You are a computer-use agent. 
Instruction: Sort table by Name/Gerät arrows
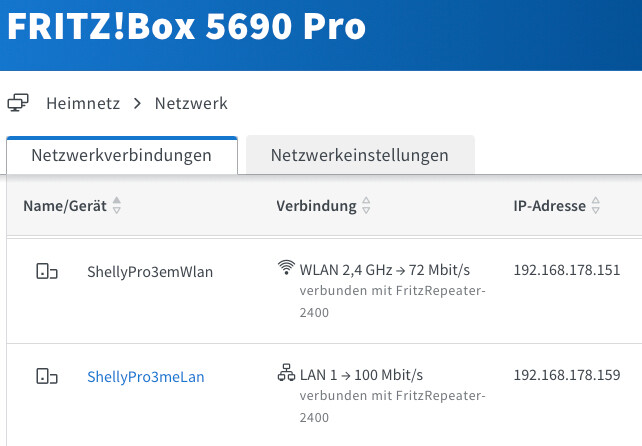[117, 207]
